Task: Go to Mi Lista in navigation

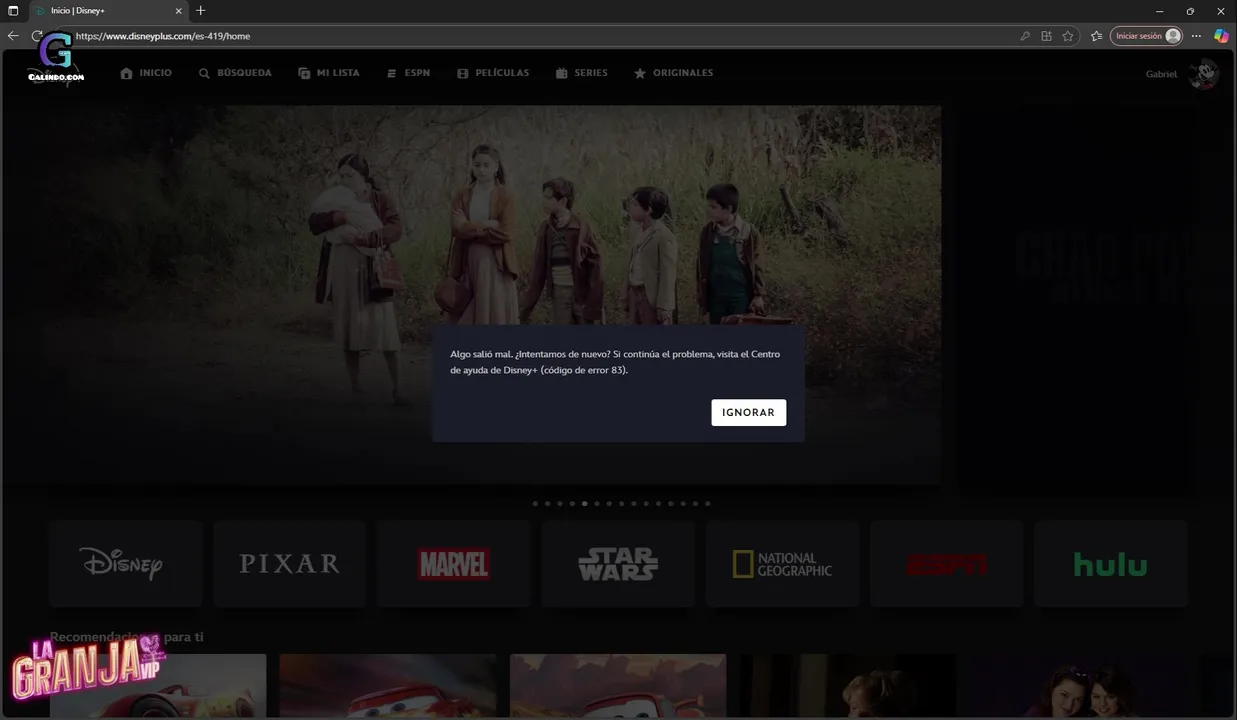Action: (x=329, y=73)
